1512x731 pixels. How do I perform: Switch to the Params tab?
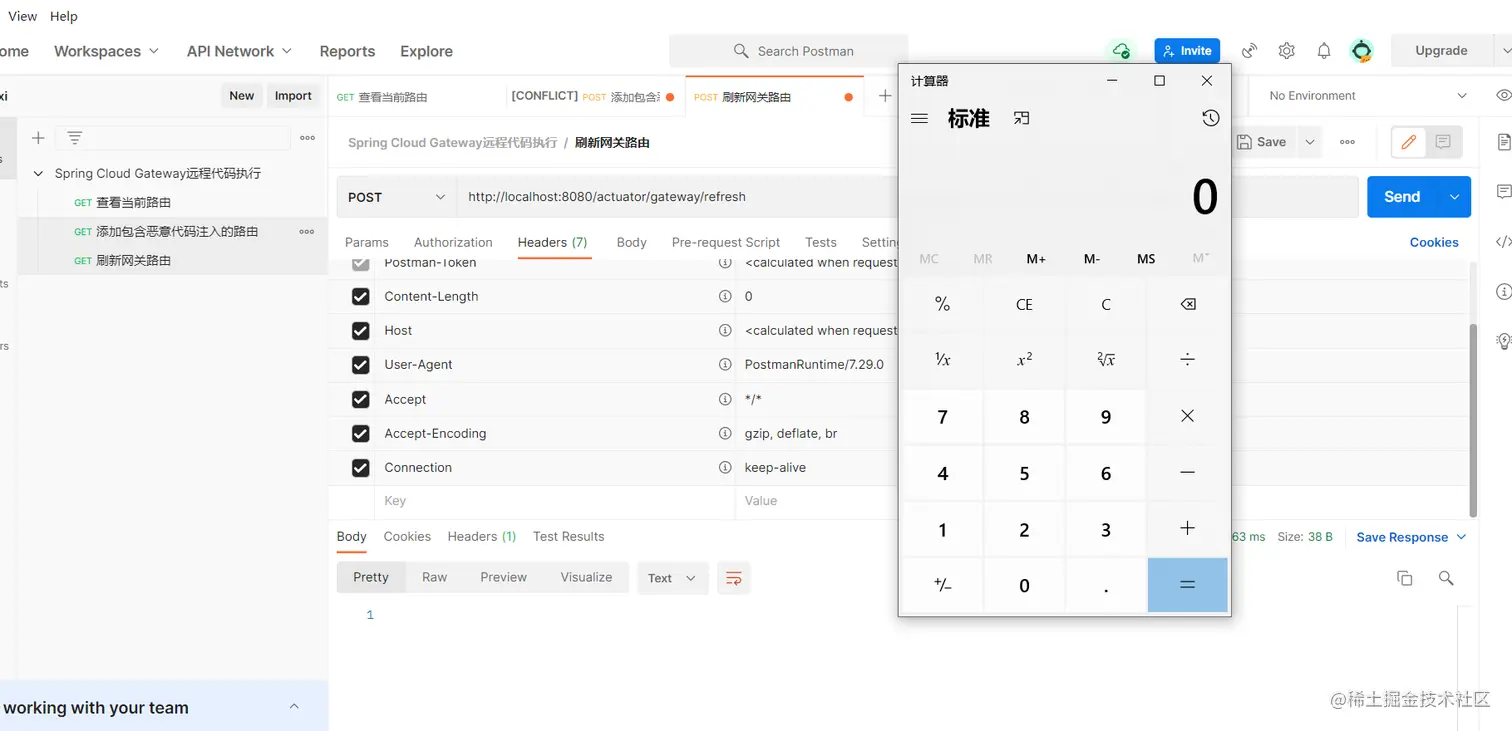point(367,242)
